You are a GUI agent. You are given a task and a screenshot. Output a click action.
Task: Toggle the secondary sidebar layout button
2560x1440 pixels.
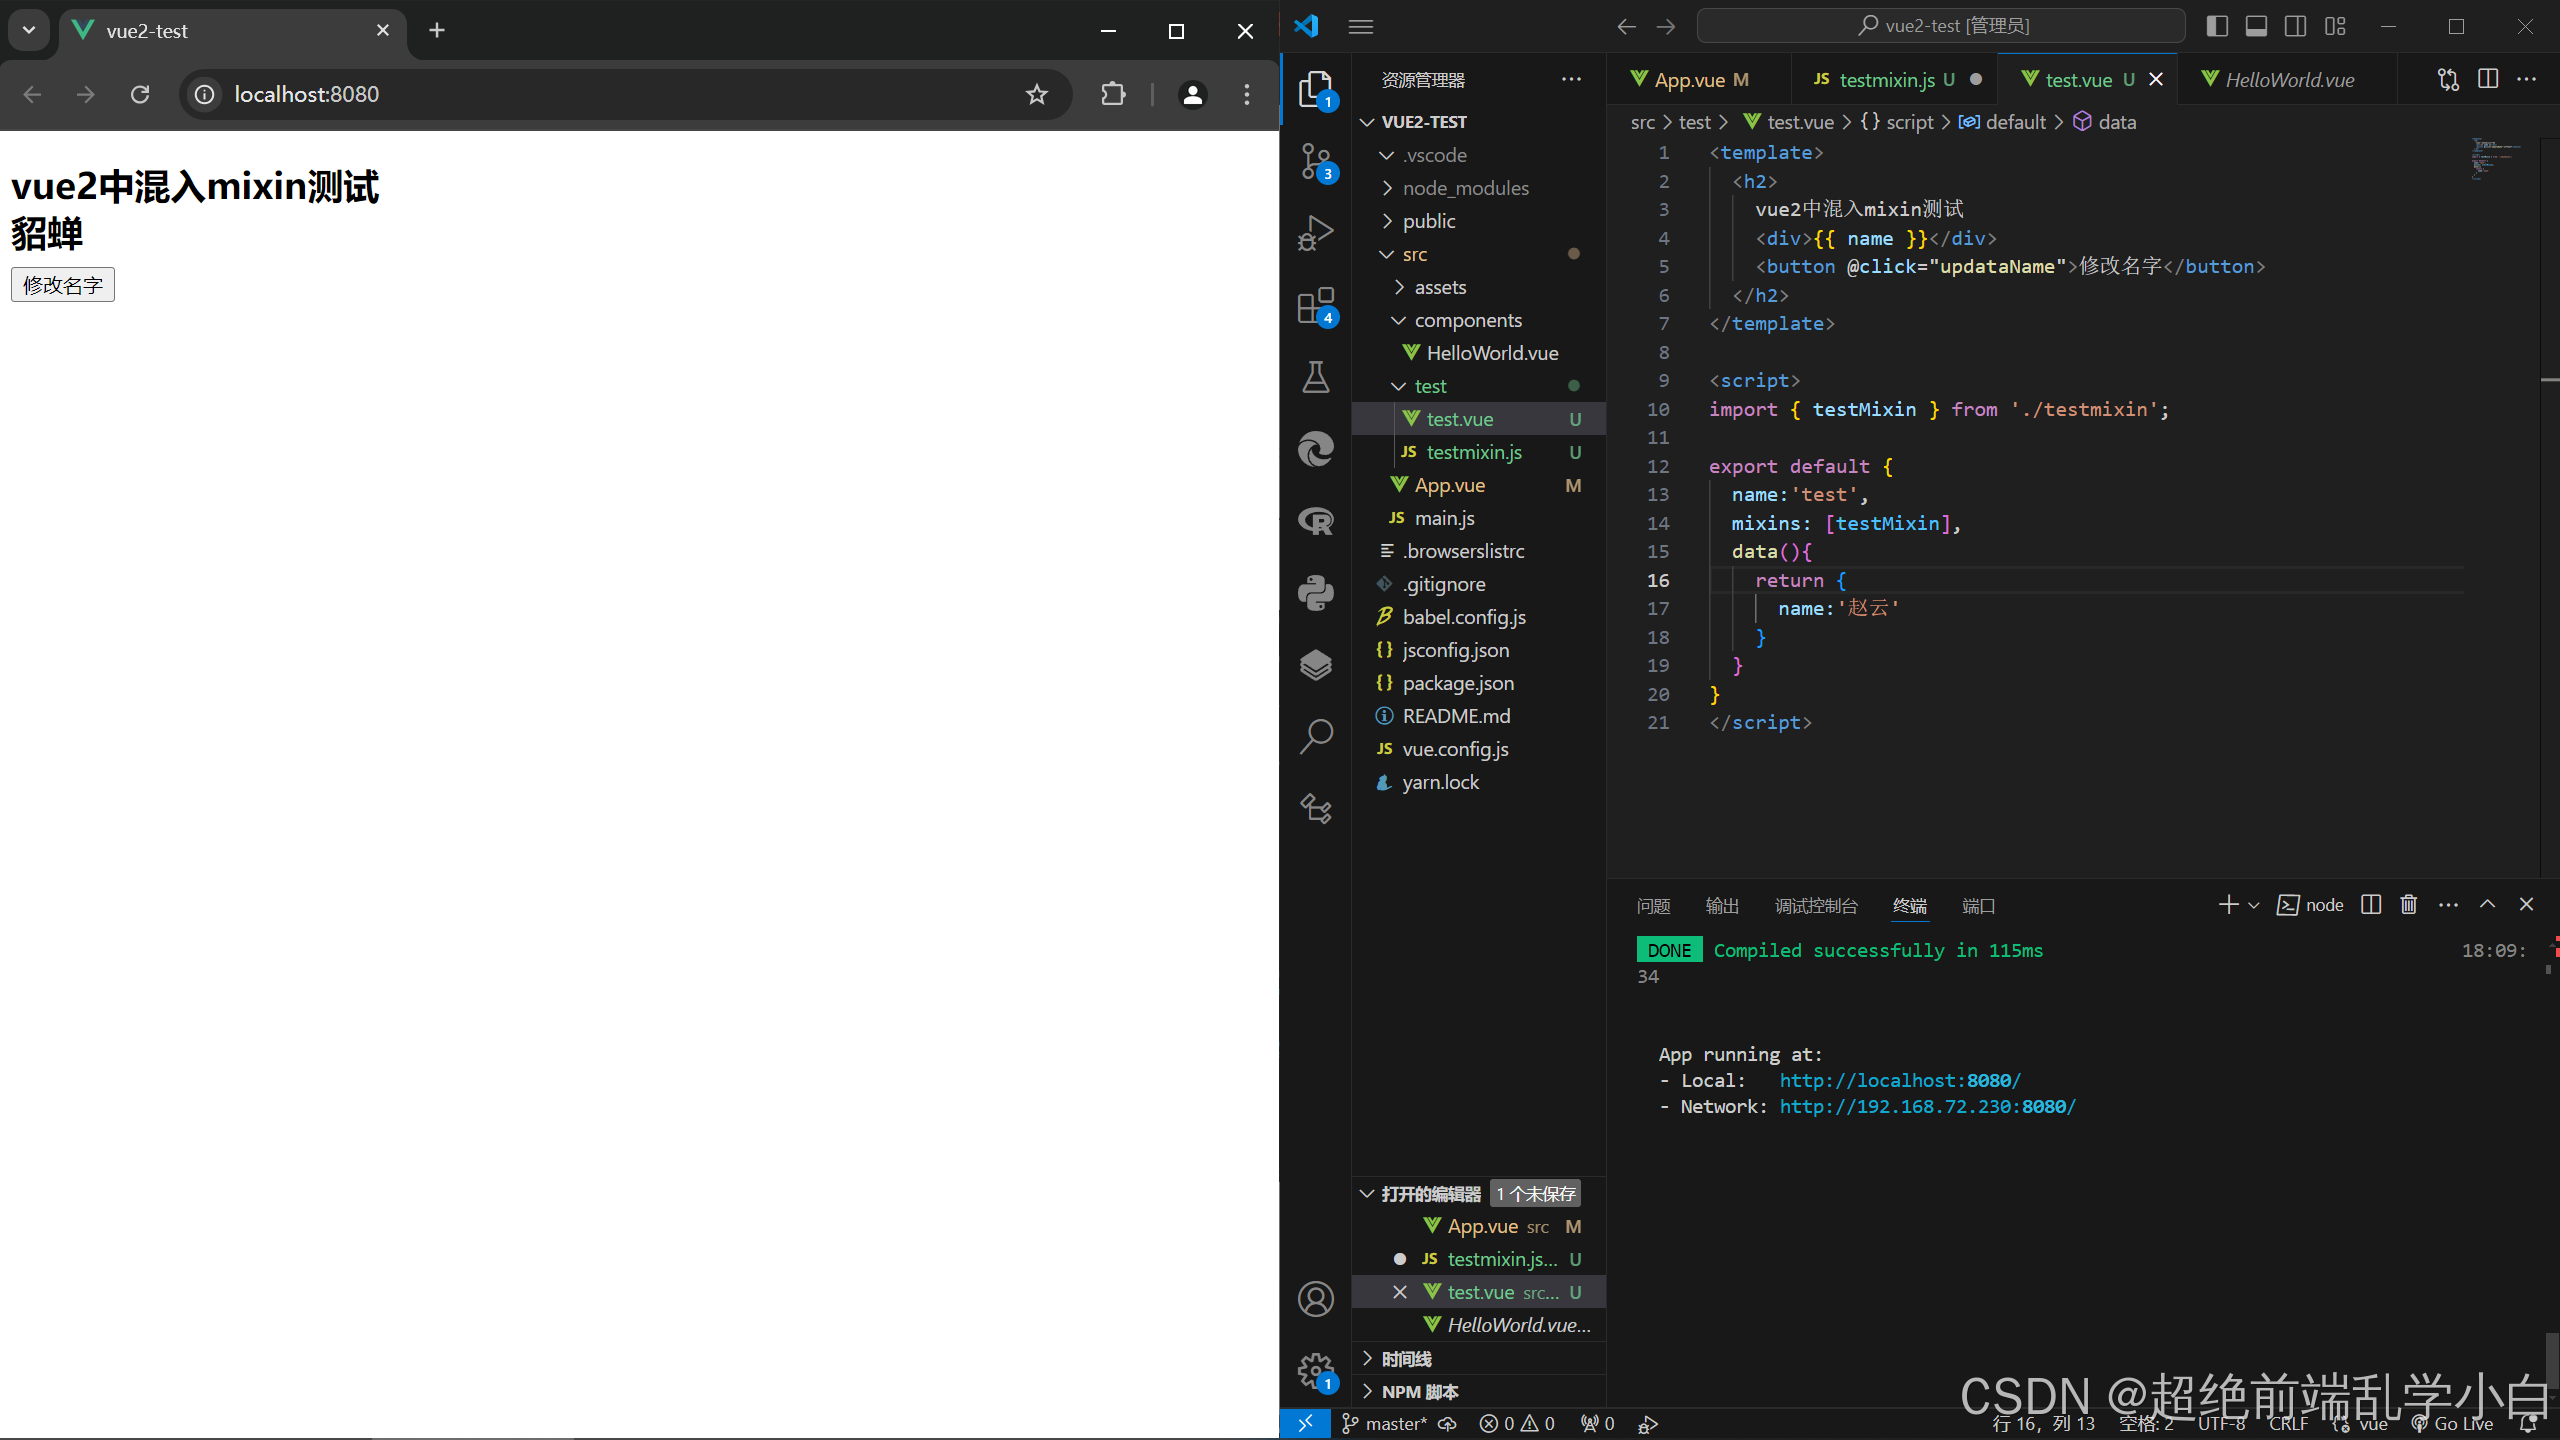click(2295, 26)
